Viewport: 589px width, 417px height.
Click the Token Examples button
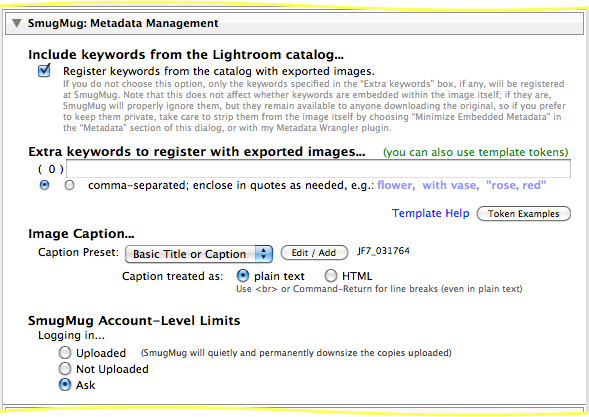pos(524,214)
